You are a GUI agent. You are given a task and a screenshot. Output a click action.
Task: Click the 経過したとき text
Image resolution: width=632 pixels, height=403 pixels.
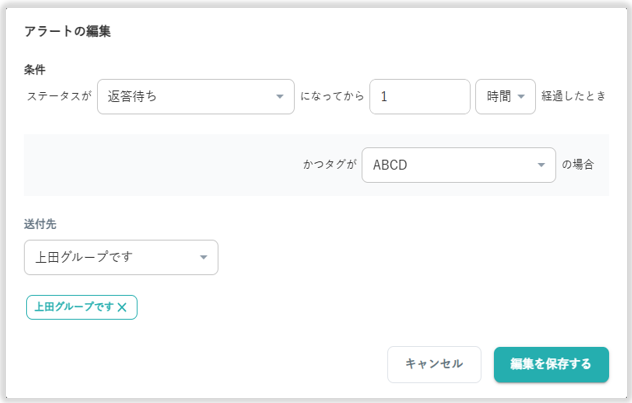[x=575, y=97]
